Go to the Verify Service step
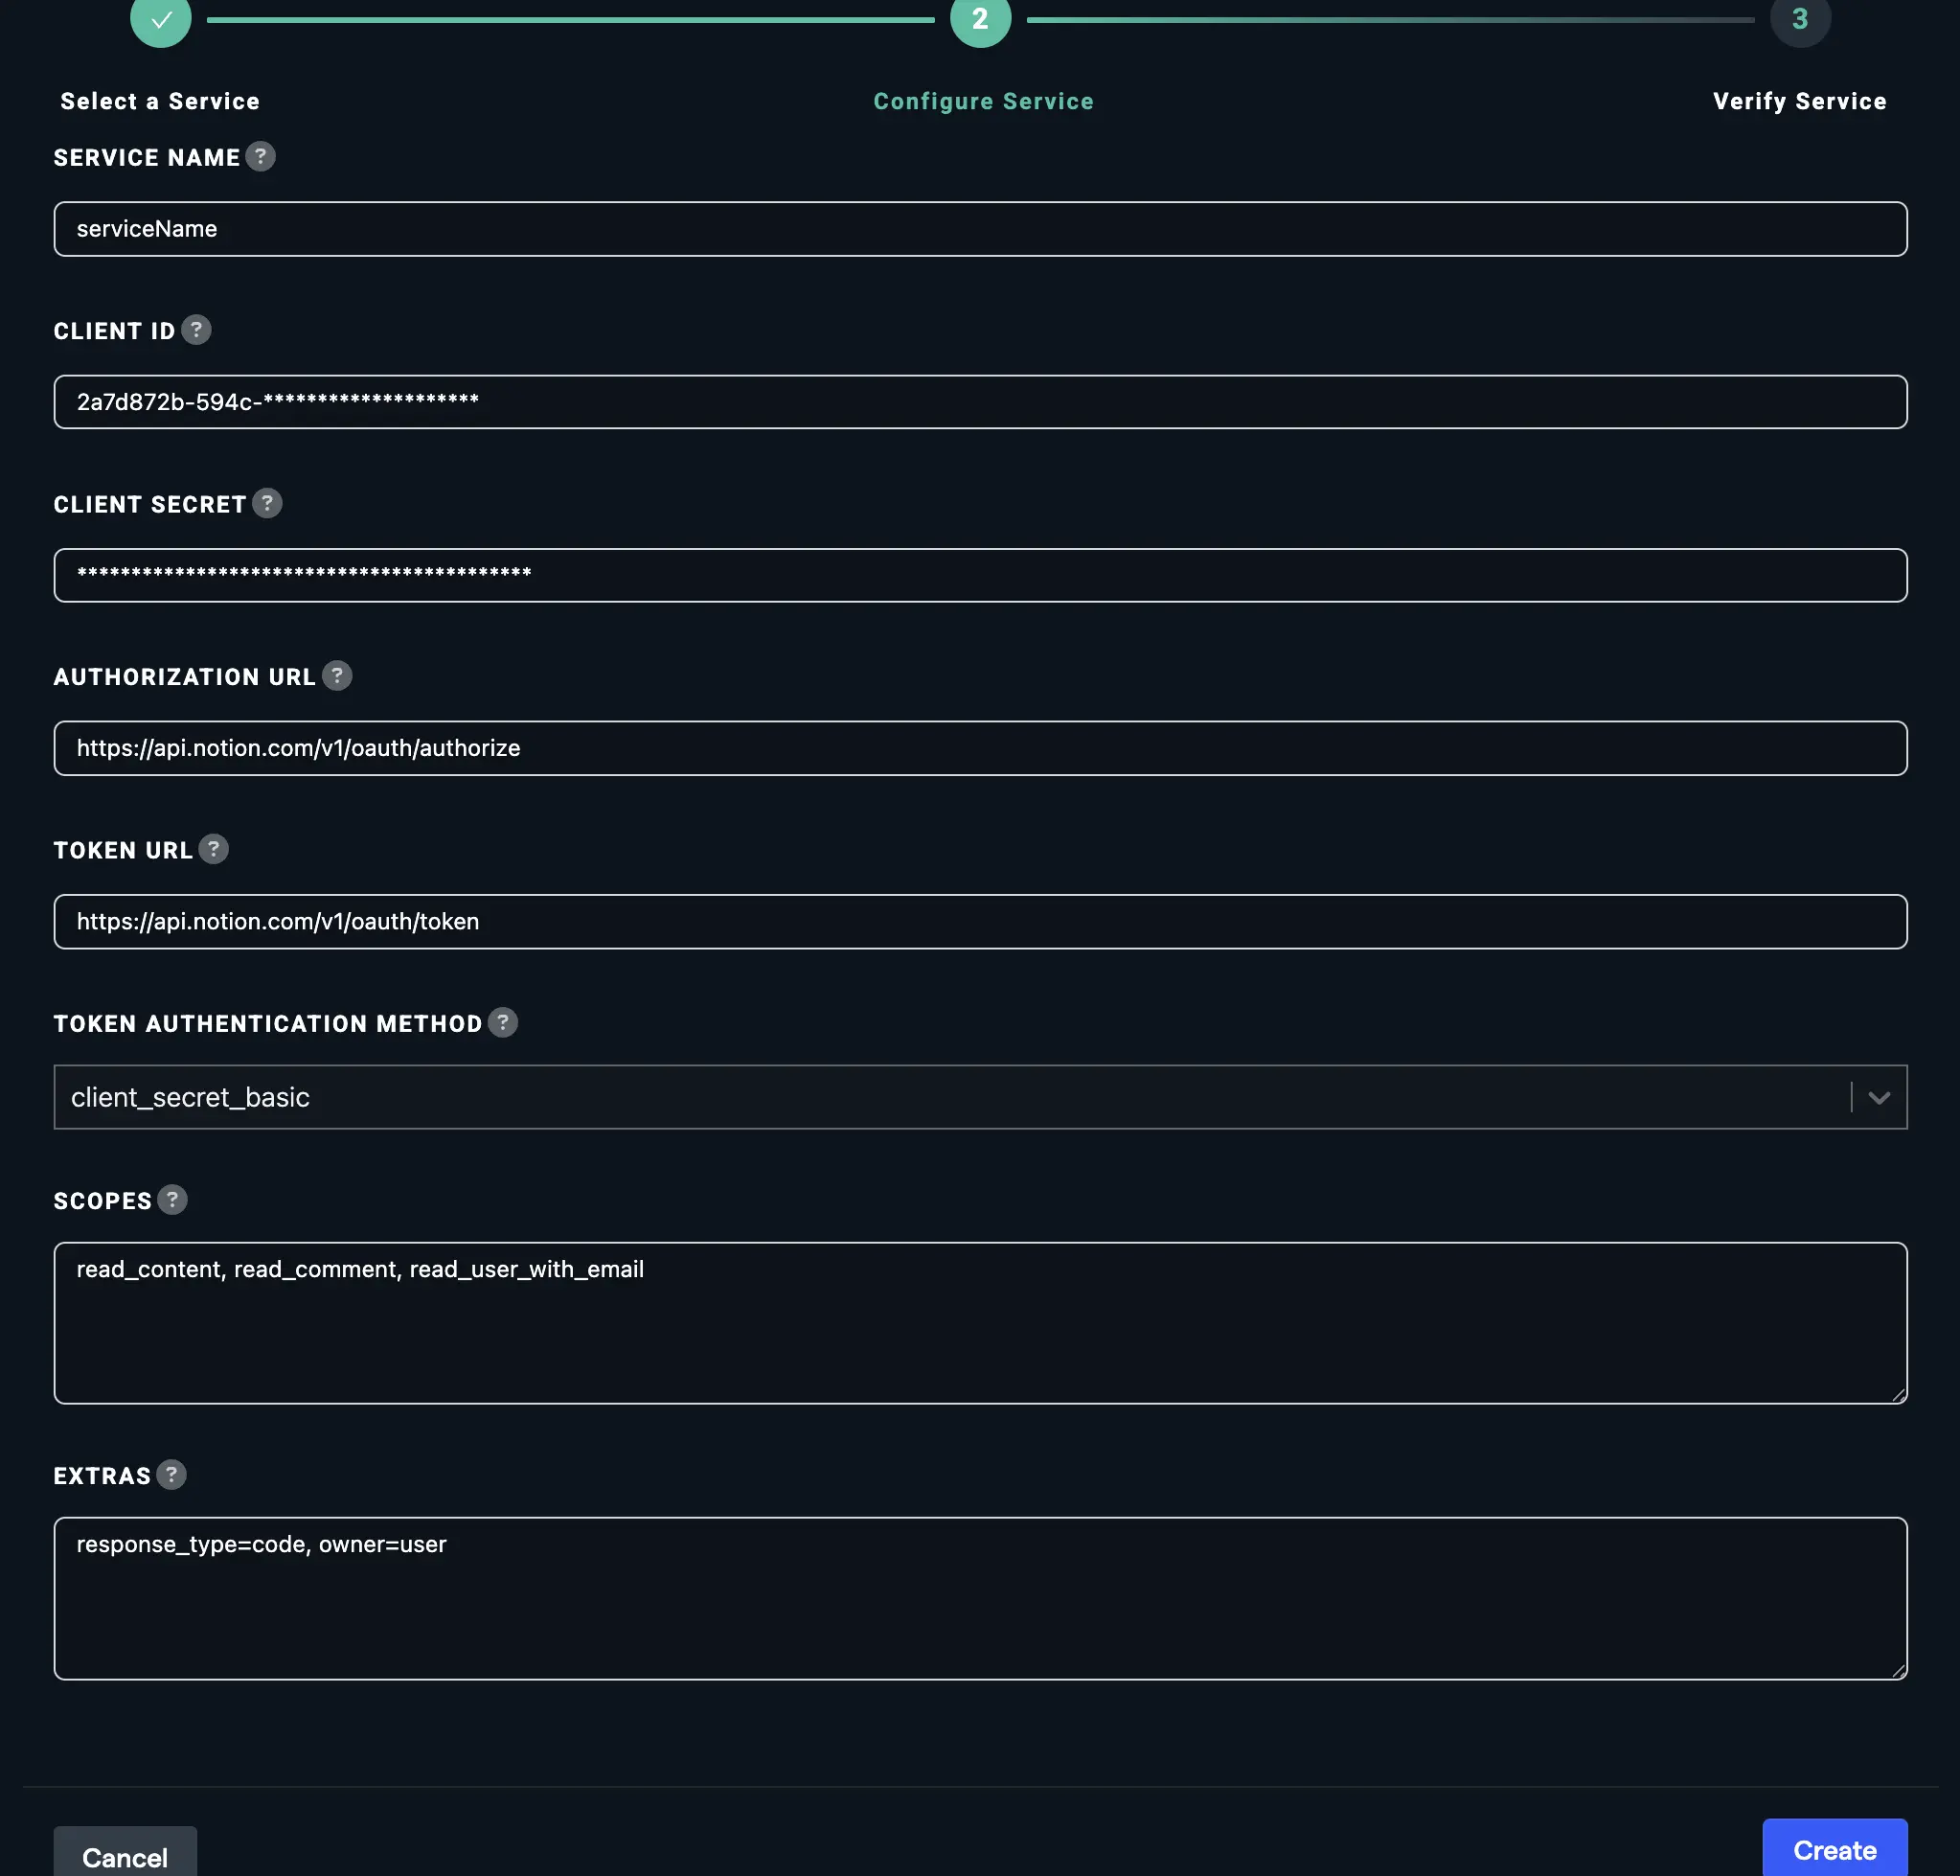The image size is (1960, 1876). click(x=1798, y=100)
